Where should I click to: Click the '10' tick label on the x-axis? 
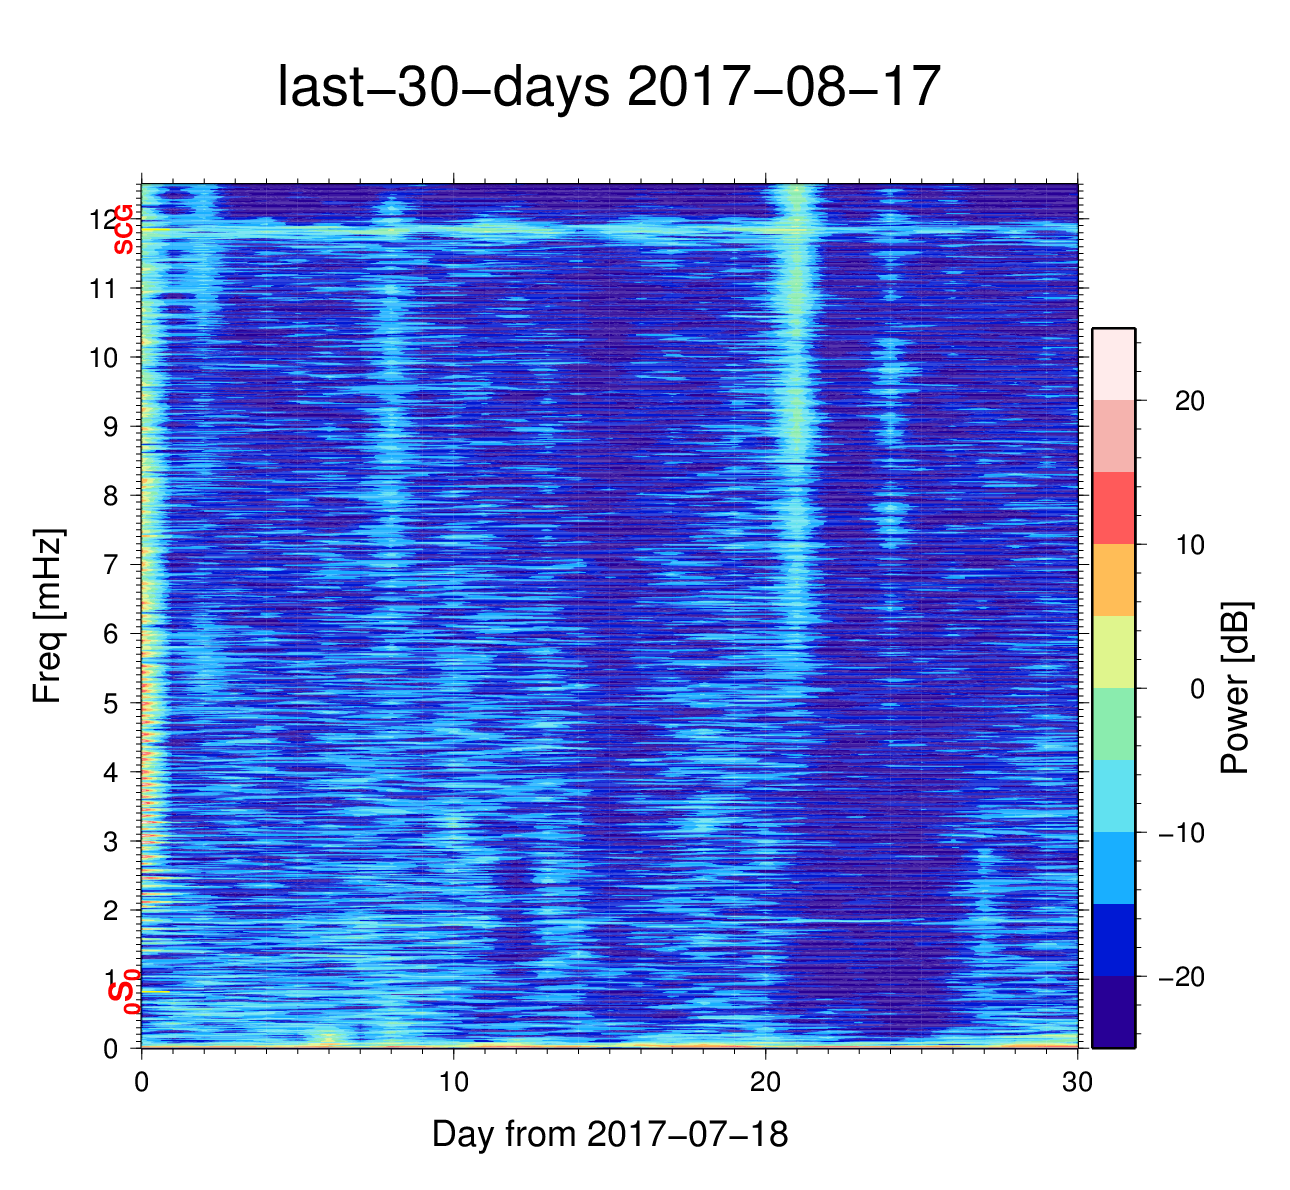click(x=454, y=1083)
